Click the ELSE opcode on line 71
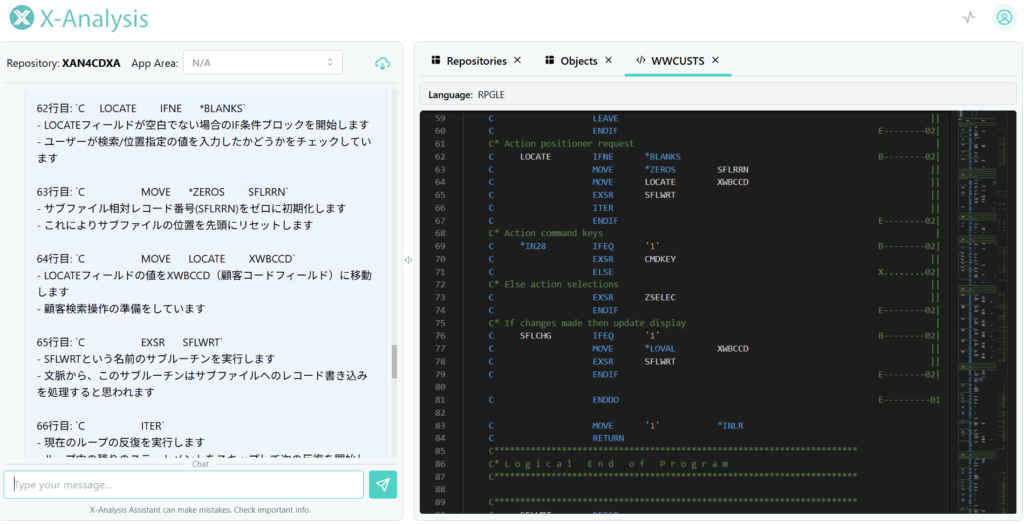Viewport: 1024px width, 524px height. point(603,272)
